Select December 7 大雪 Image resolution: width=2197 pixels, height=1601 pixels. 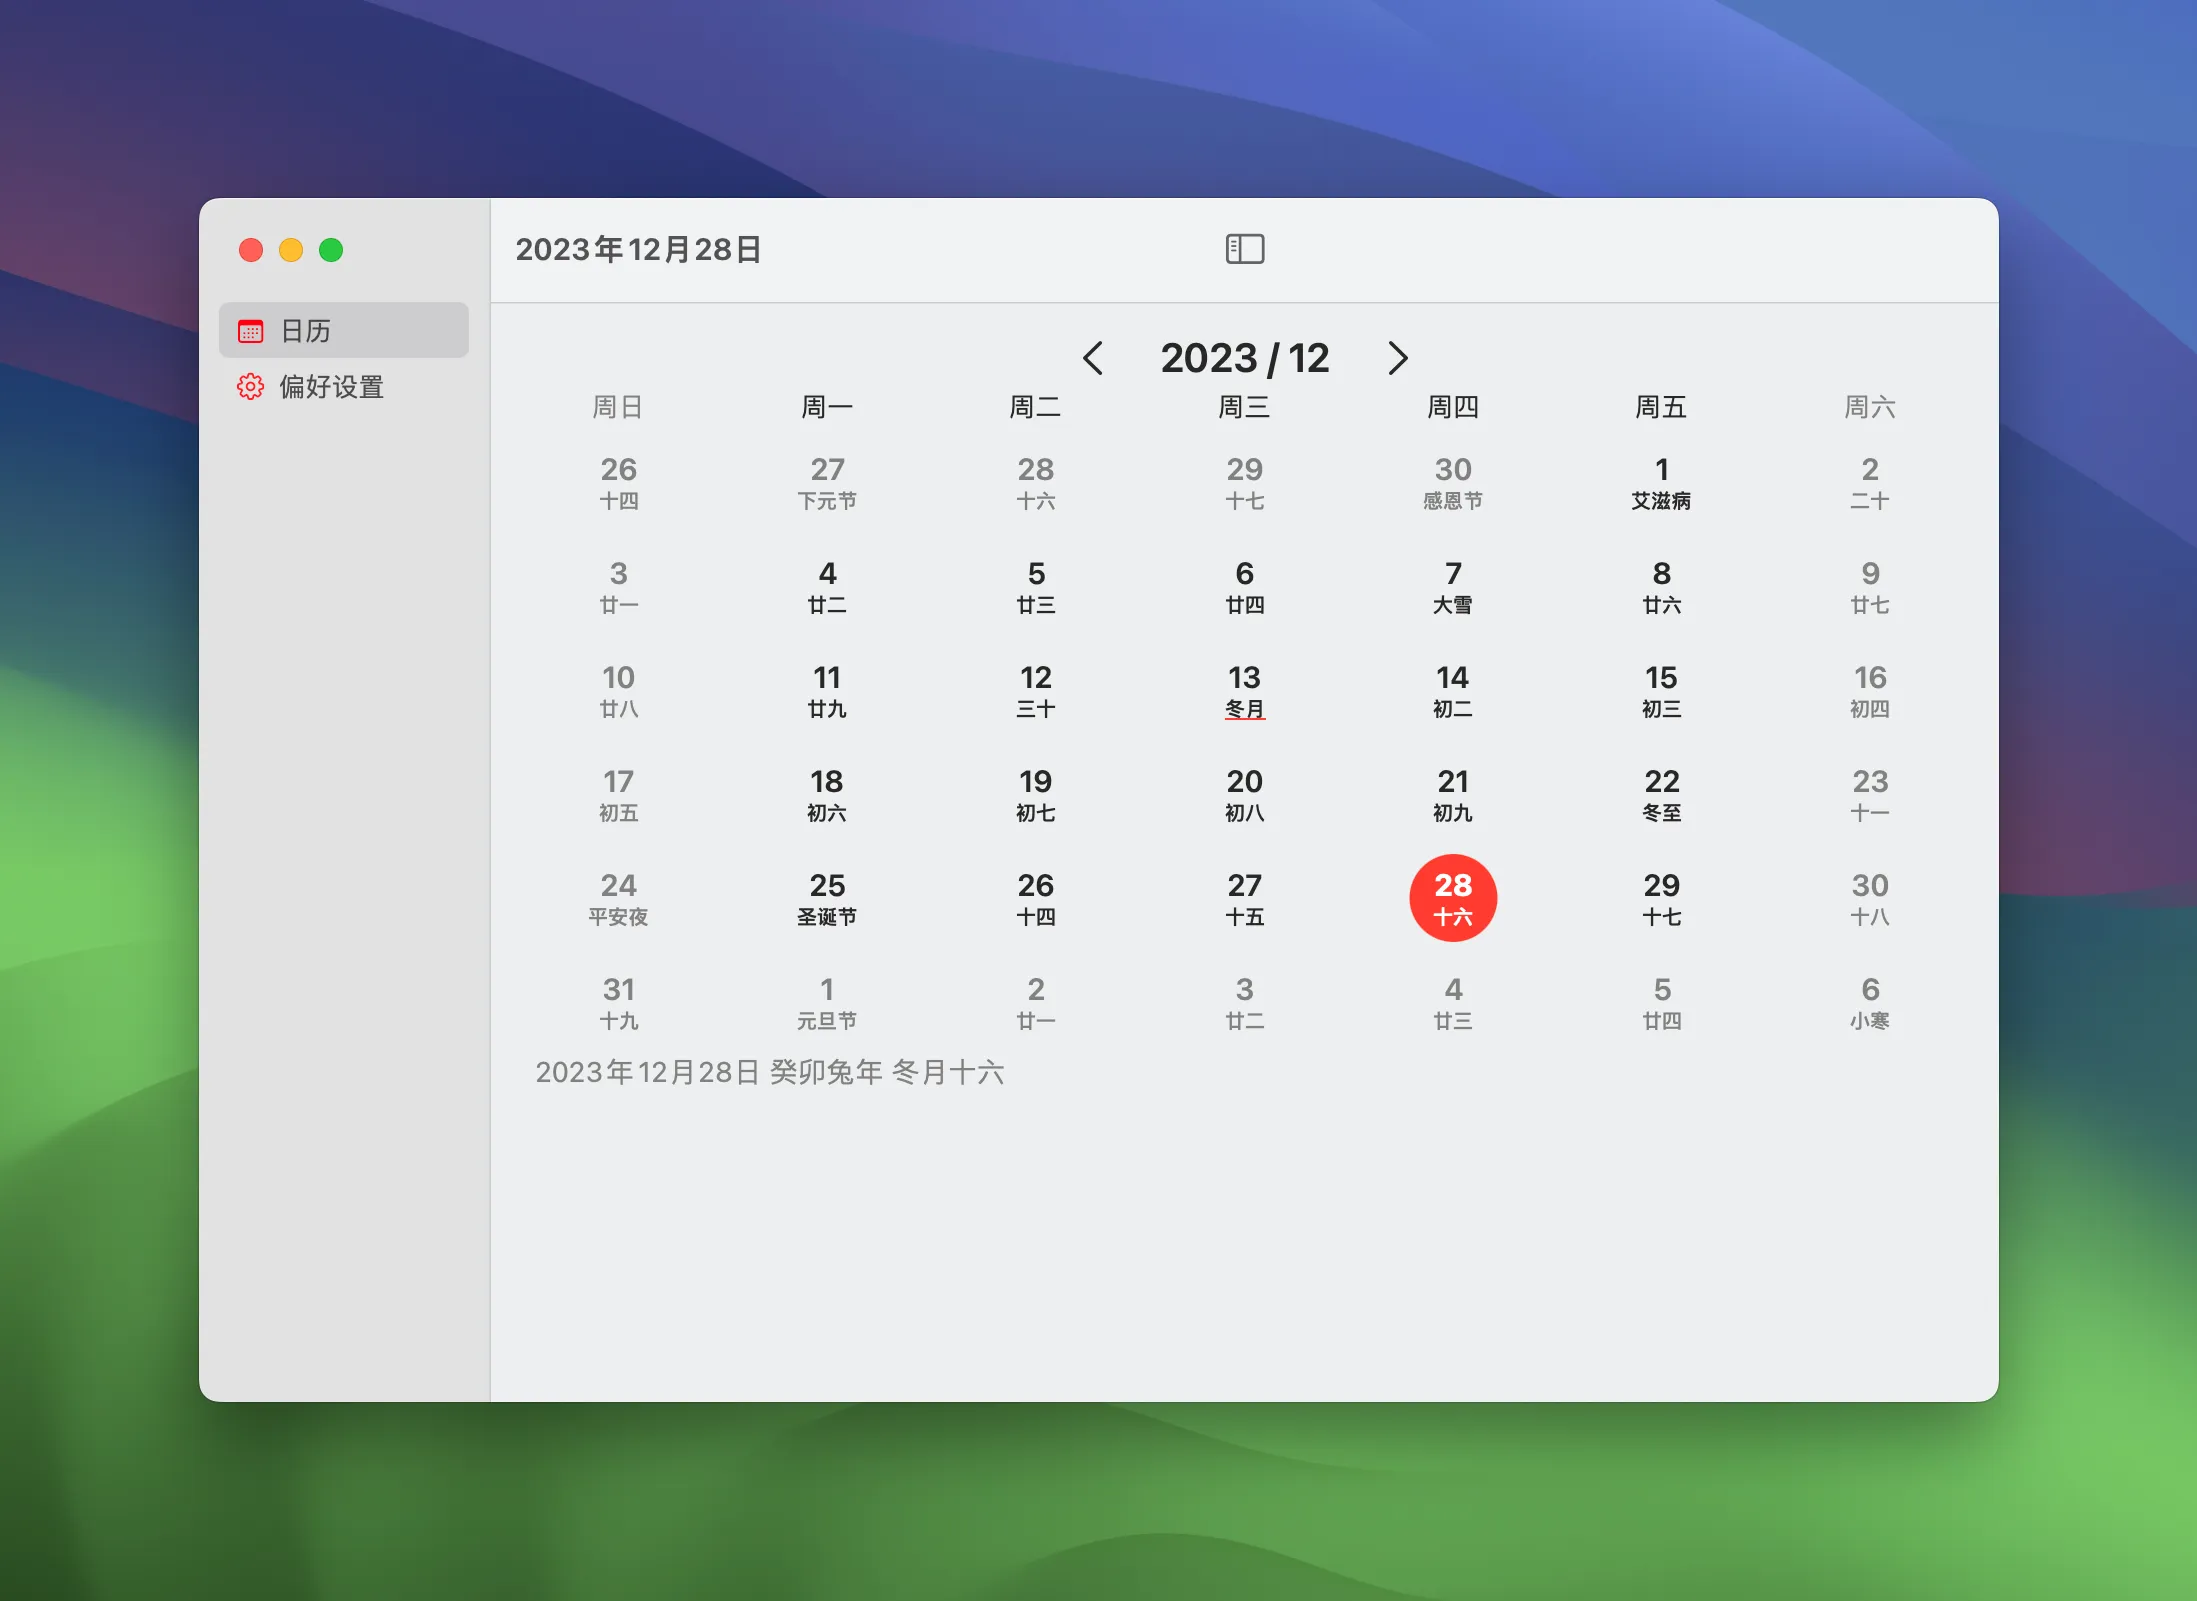[x=1452, y=586]
